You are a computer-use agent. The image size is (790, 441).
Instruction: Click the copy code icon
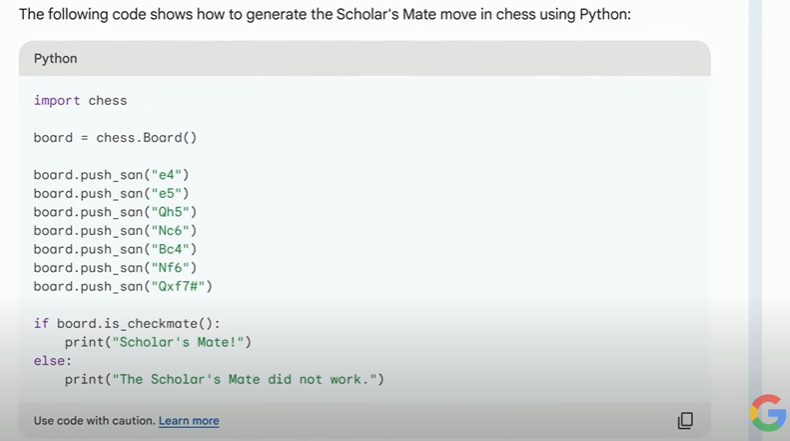point(685,420)
